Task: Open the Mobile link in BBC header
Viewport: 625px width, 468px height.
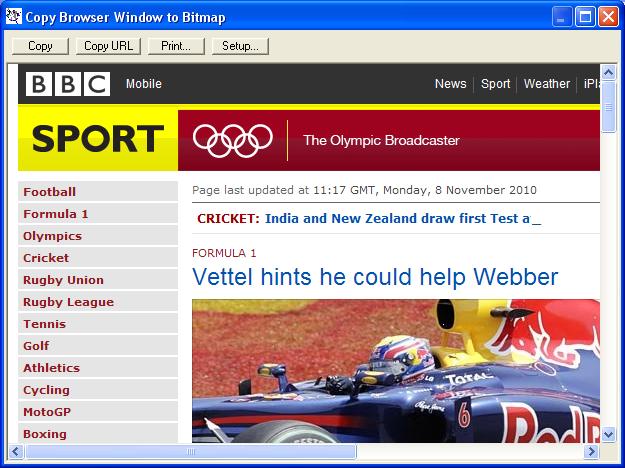Action: pos(143,84)
